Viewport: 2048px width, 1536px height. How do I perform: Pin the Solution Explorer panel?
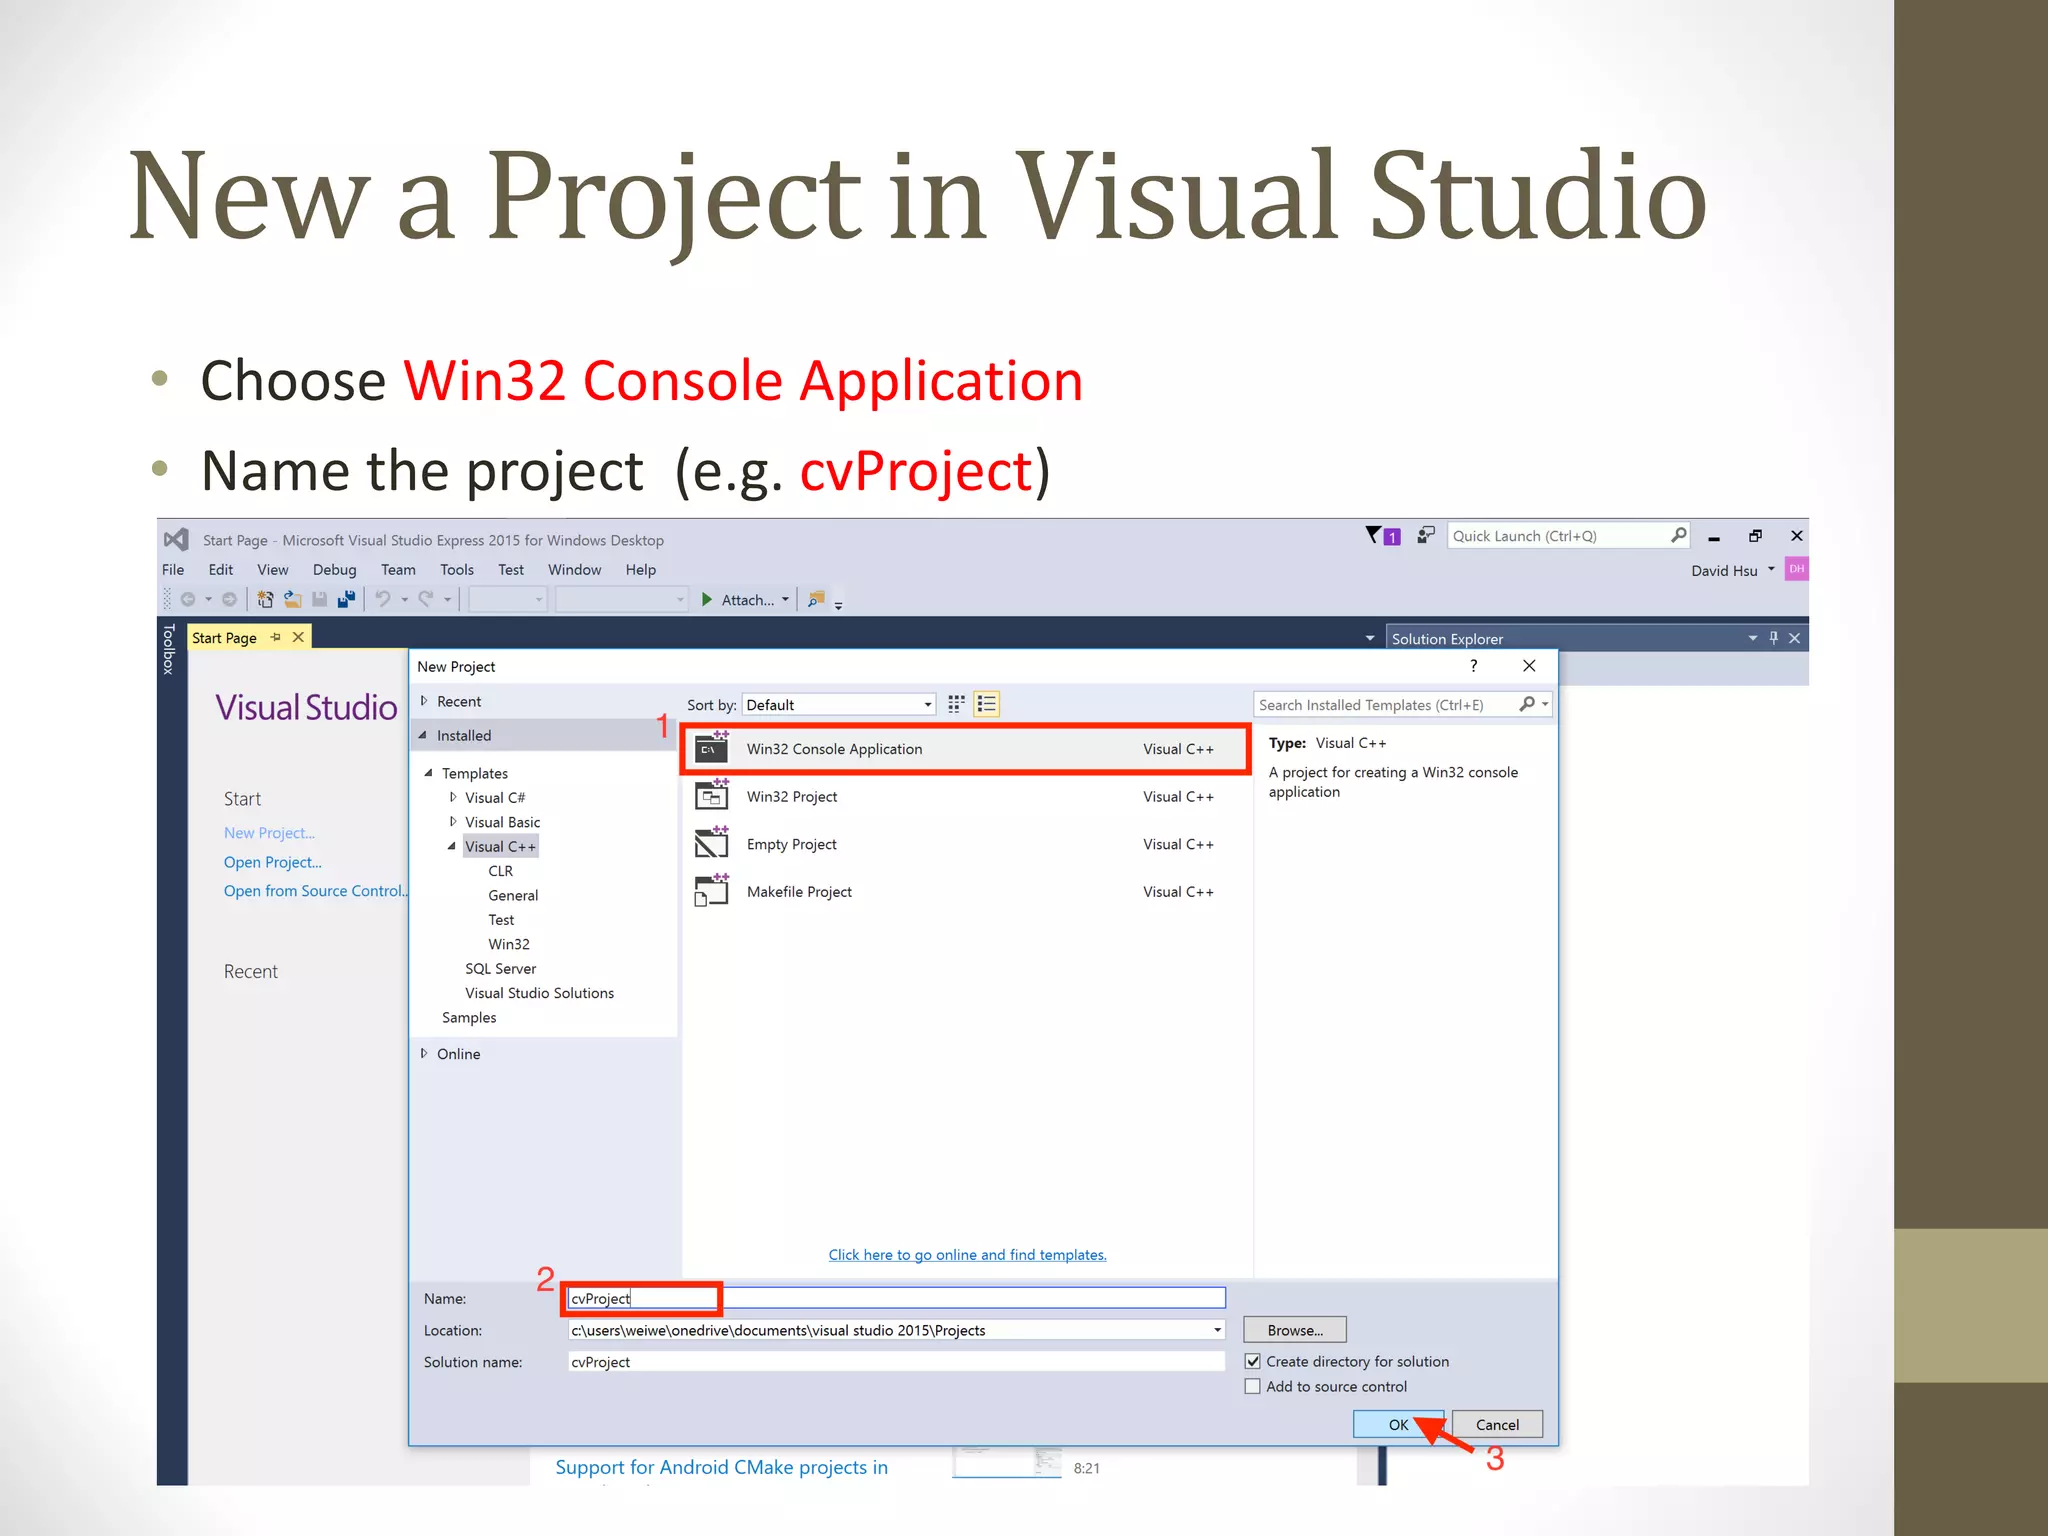(x=1774, y=638)
